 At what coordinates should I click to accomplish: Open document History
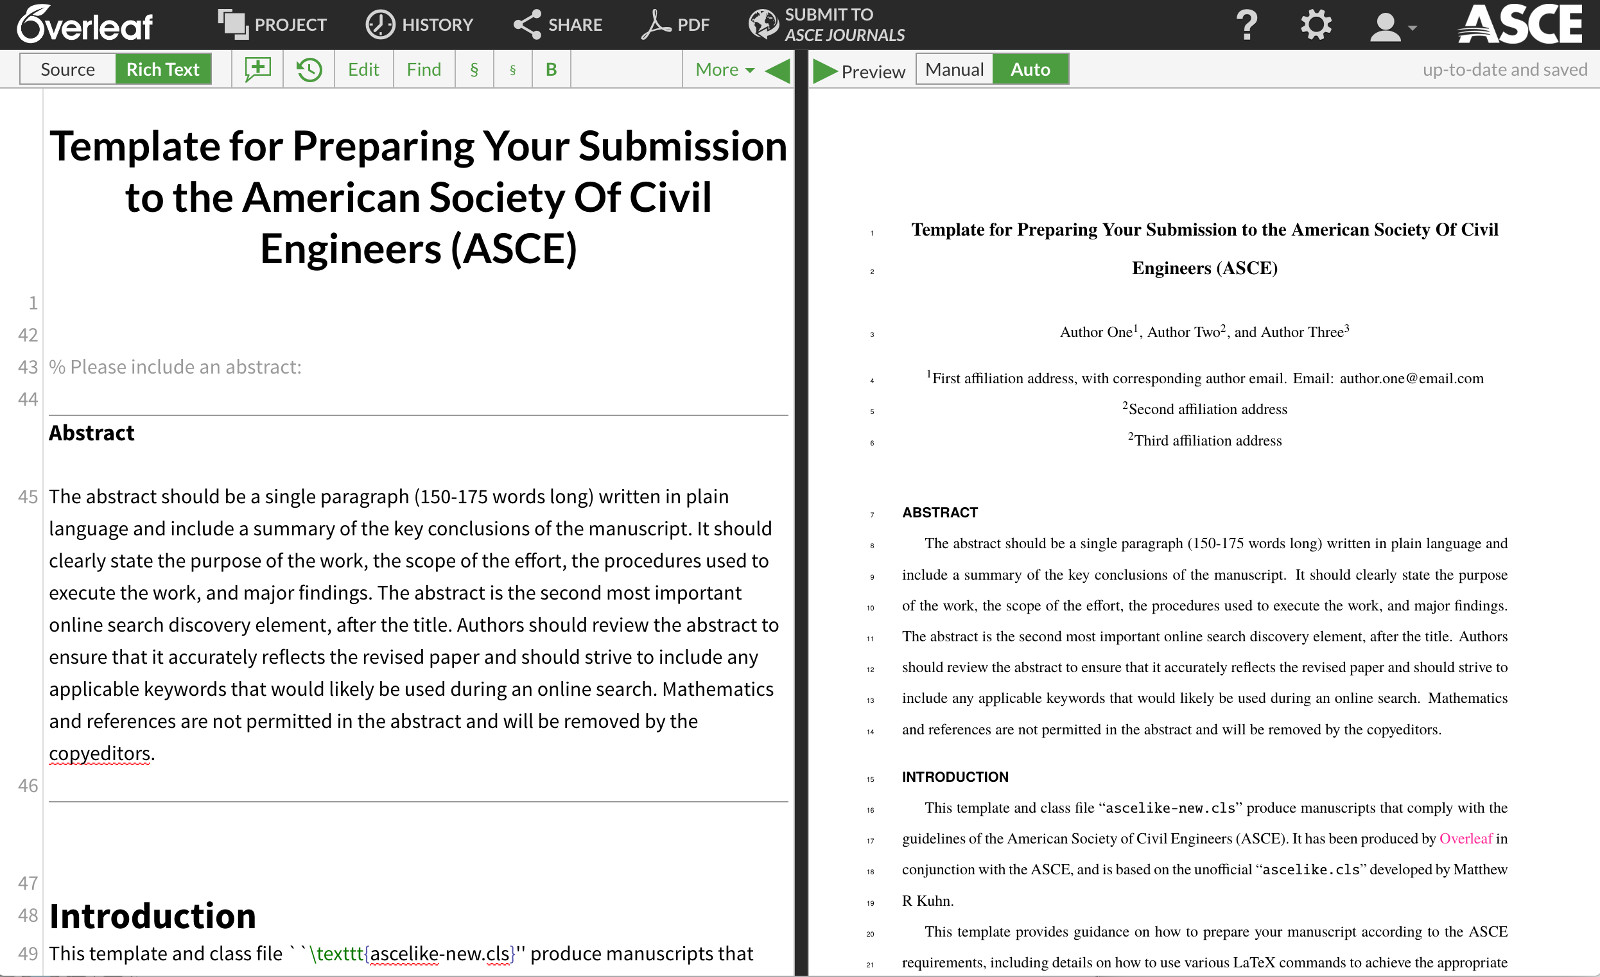click(419, 25)
